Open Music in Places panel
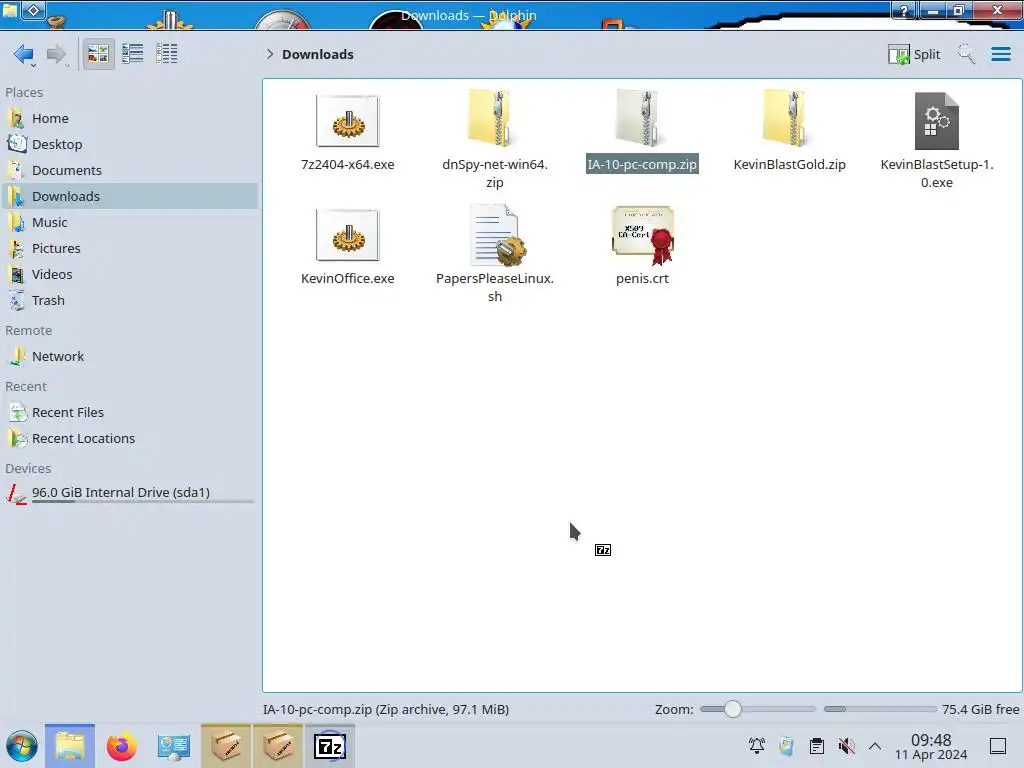 point(129,223)
